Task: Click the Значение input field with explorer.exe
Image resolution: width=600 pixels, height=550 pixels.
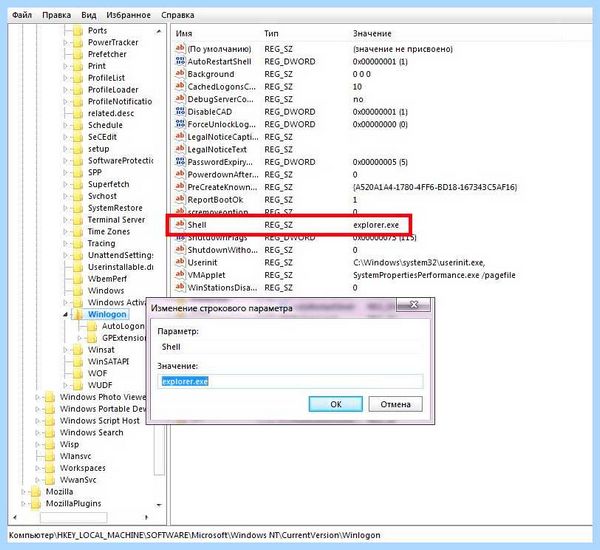Action: point(290,382)
